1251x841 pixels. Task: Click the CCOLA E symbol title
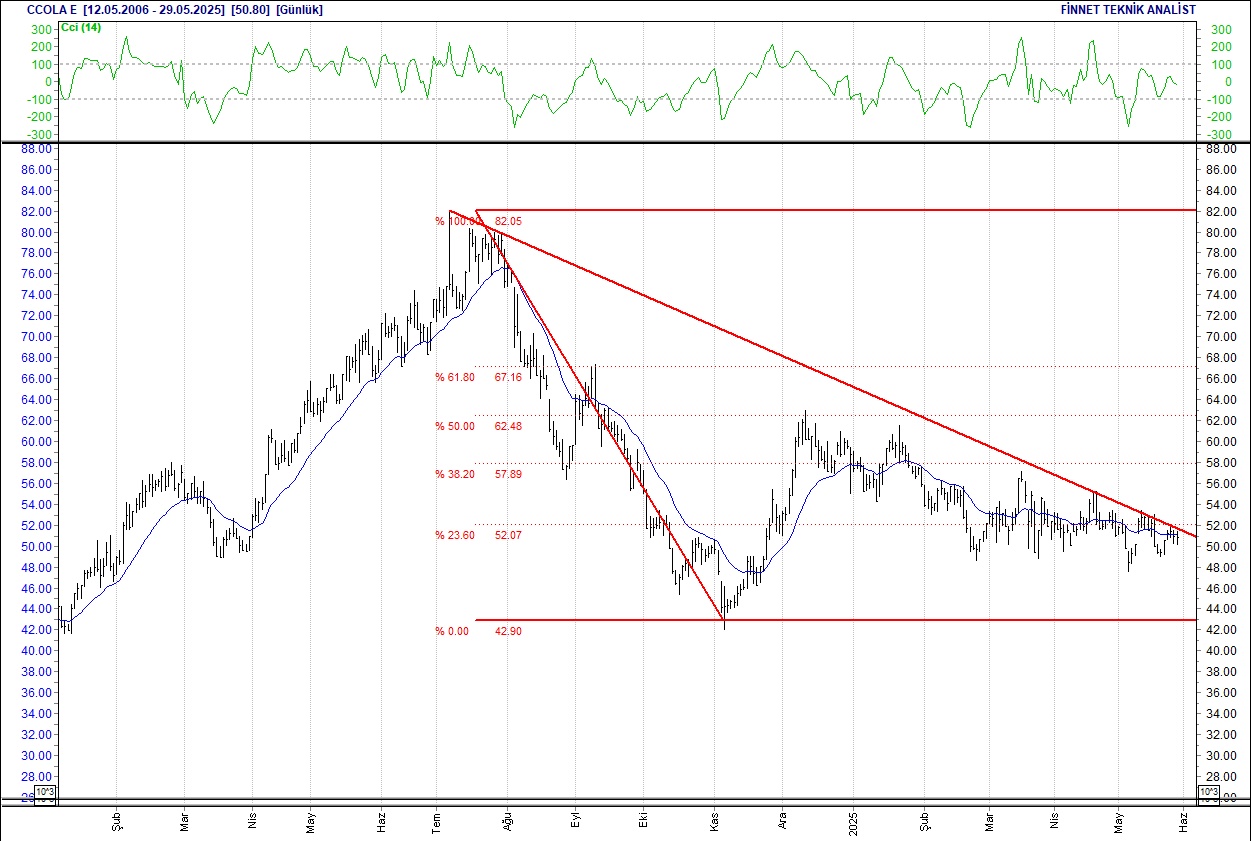53,10
